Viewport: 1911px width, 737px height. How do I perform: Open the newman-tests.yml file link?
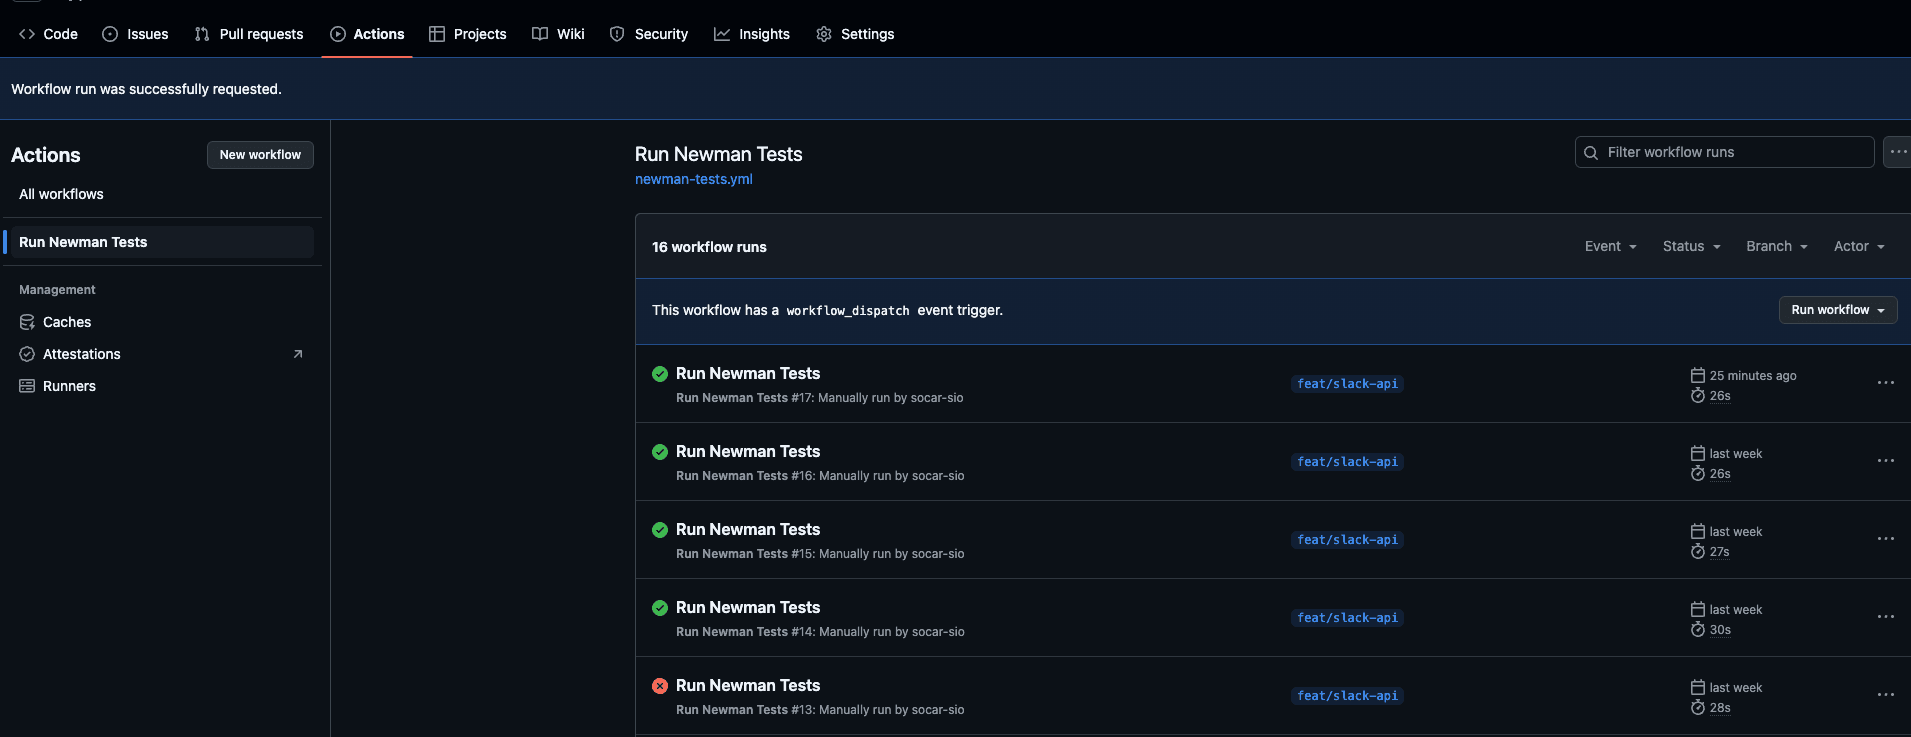694,179
